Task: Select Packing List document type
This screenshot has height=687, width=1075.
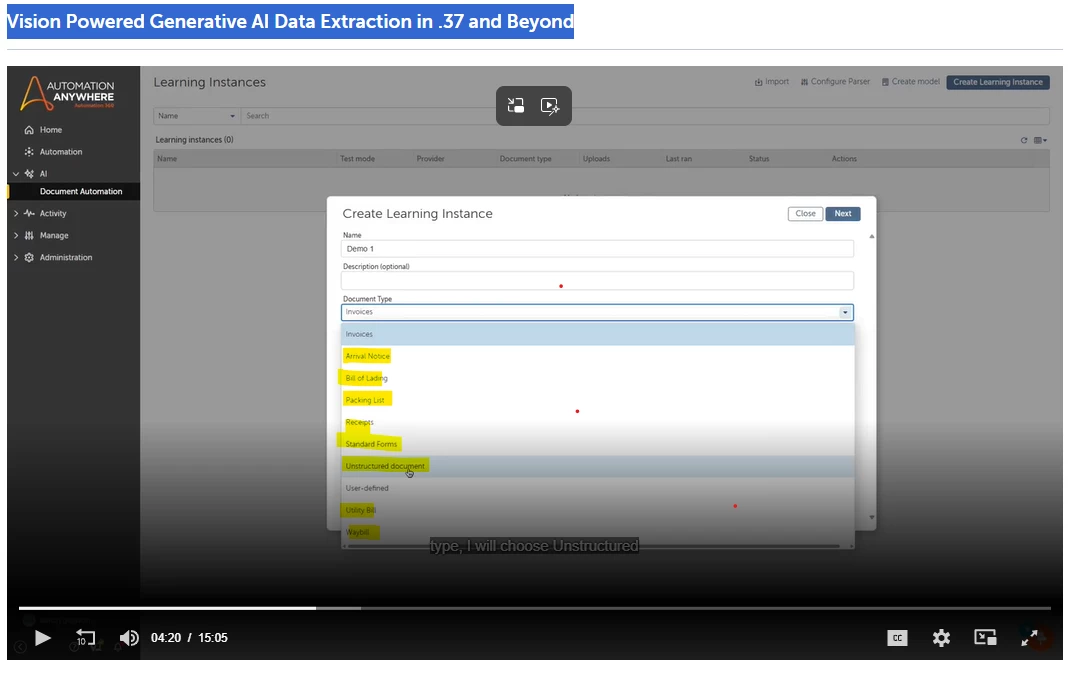Action: (597, 400)
